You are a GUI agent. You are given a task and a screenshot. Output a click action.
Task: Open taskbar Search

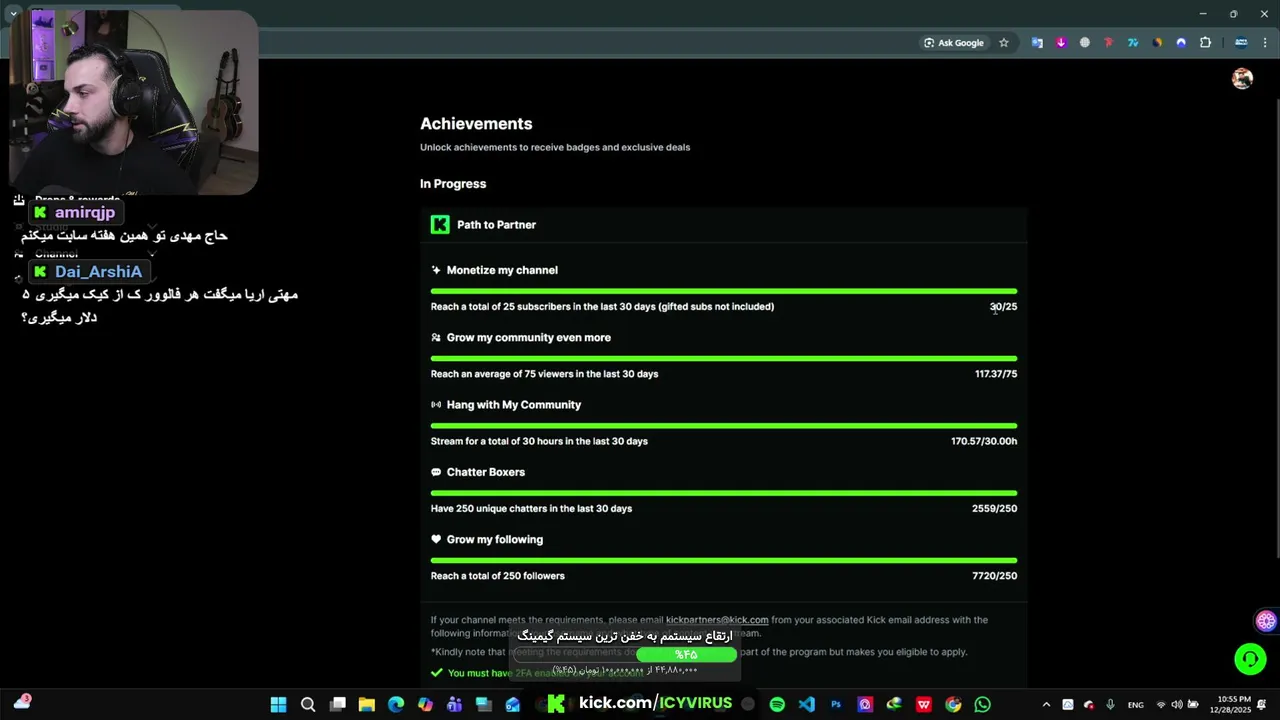308,704
